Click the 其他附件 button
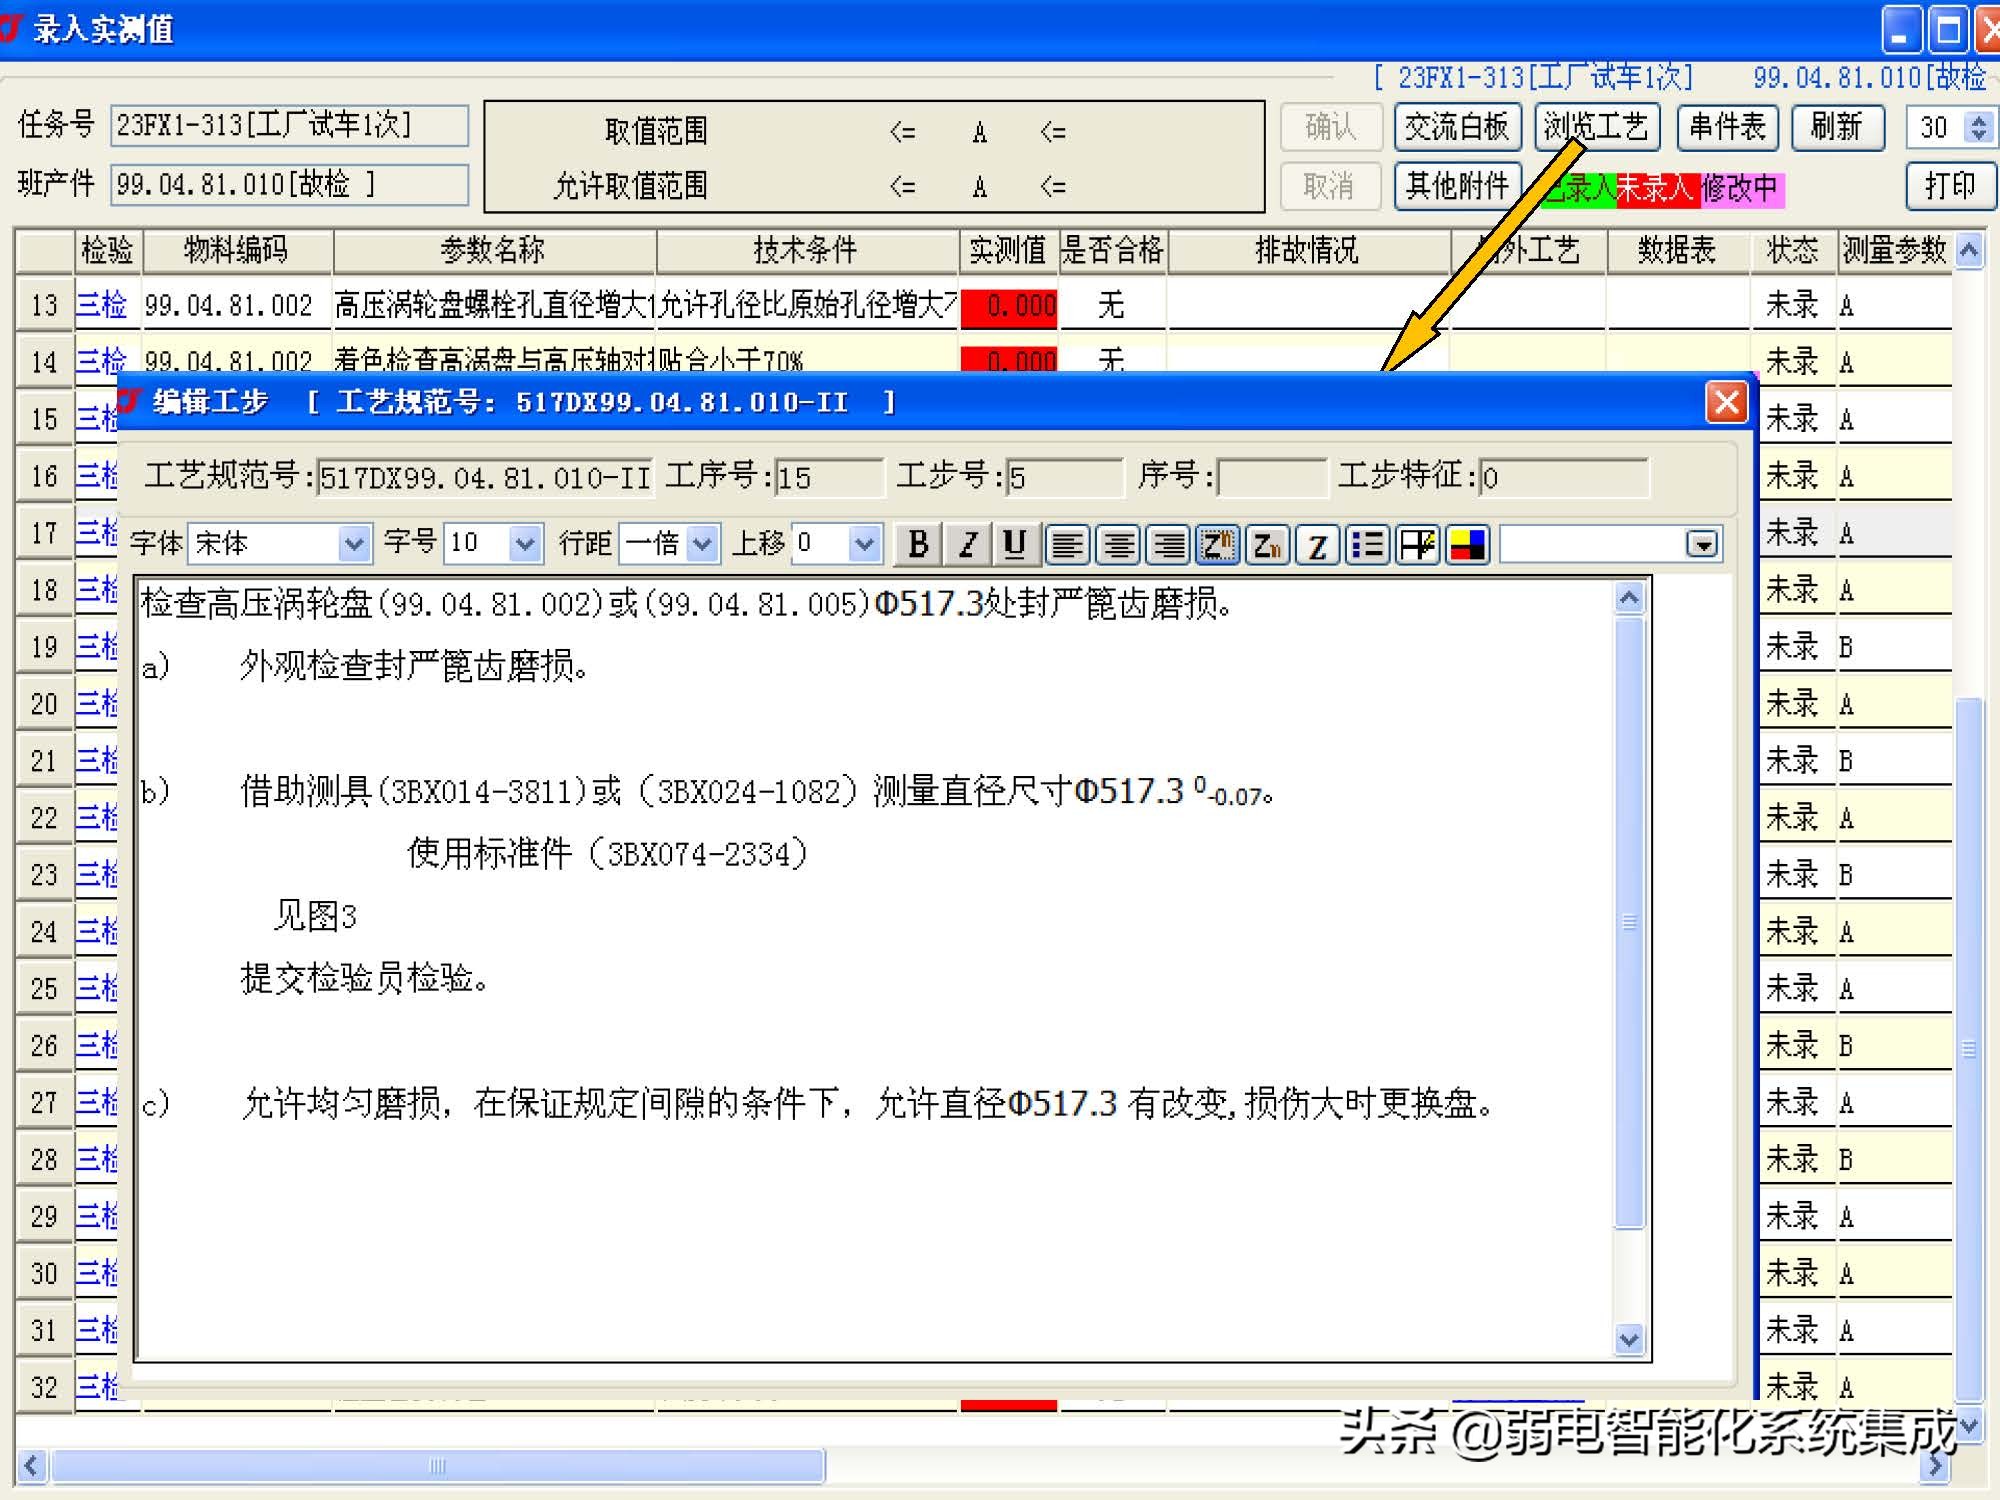 (x=1457, y=186)
